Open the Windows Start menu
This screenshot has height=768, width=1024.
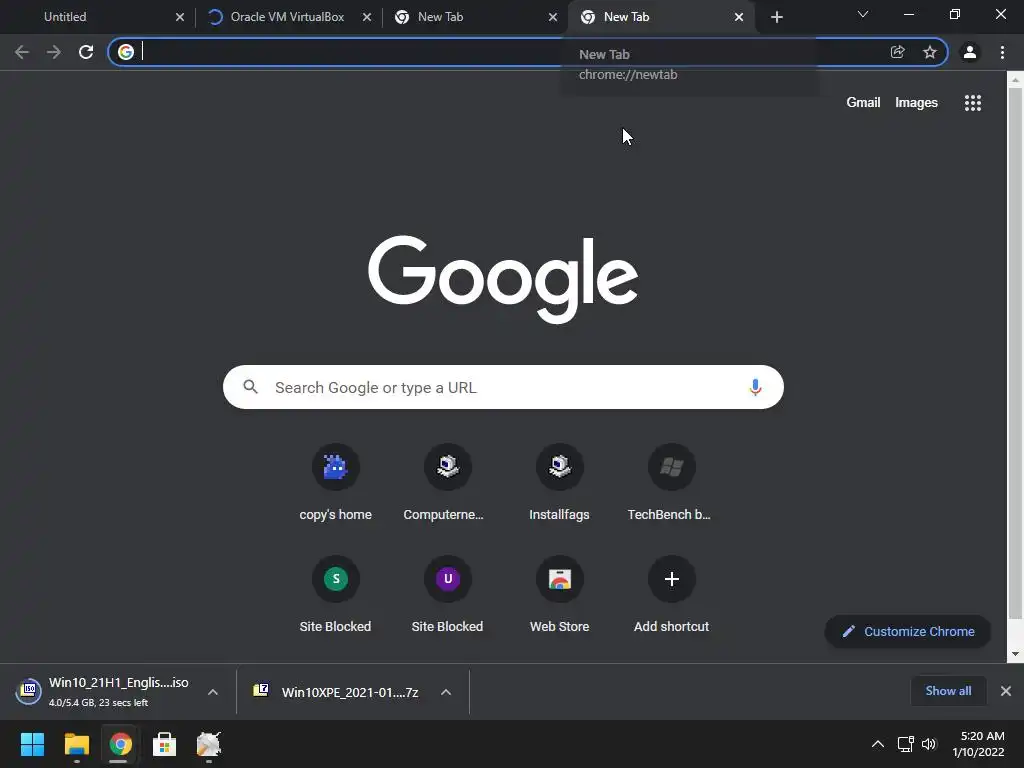tap(32, 744)
